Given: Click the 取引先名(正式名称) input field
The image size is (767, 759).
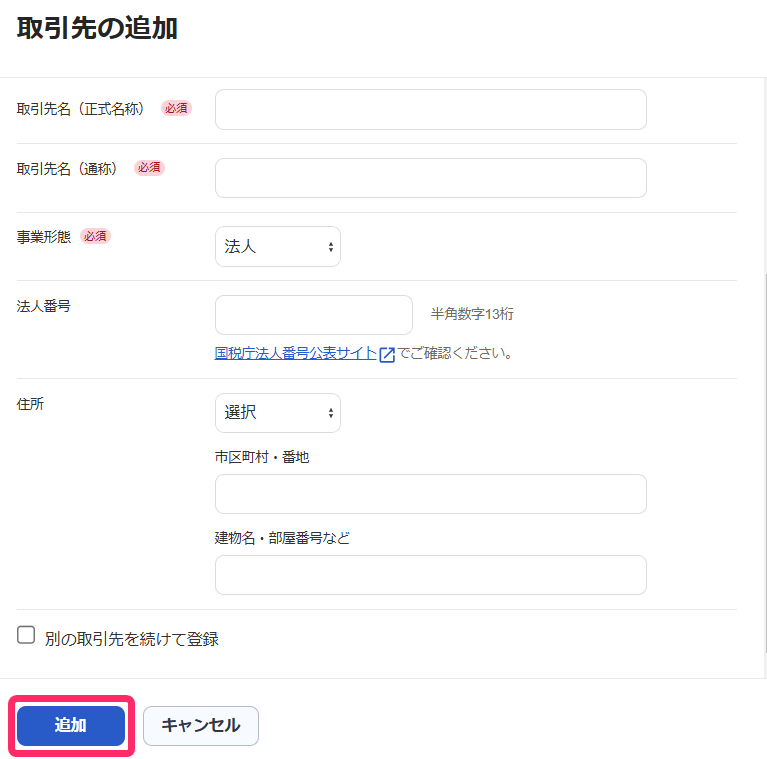Looking at the screenshot, I should pyautogui.click(x=430, y=110).
